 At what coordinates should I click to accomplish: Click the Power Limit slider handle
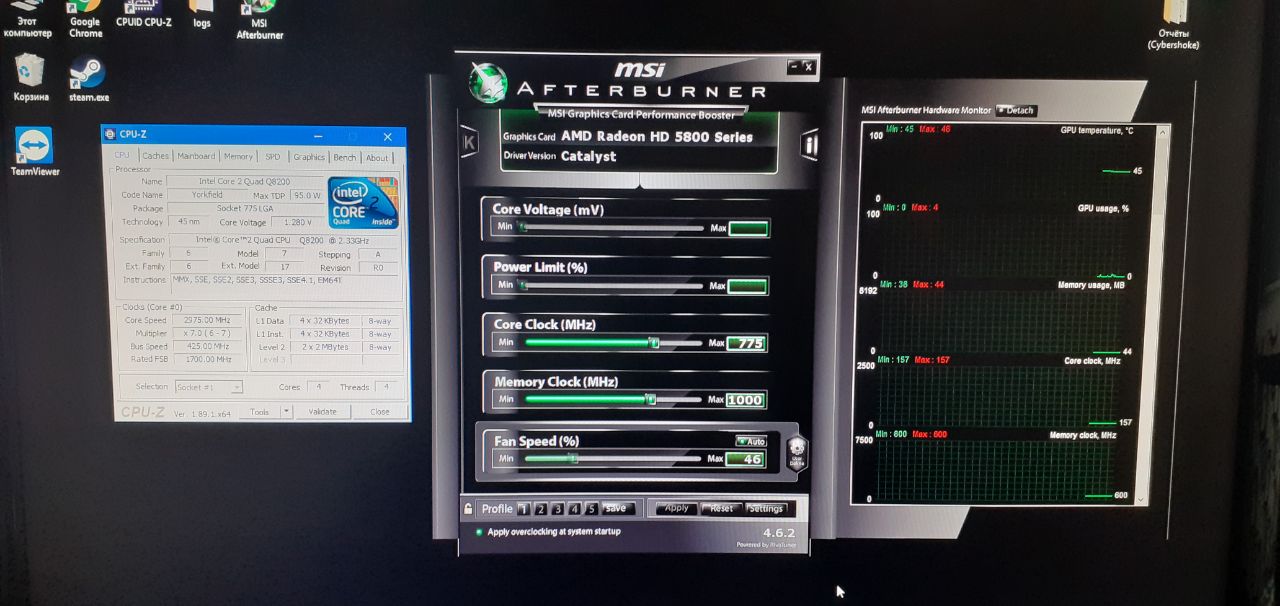click(x=523, y=286)
